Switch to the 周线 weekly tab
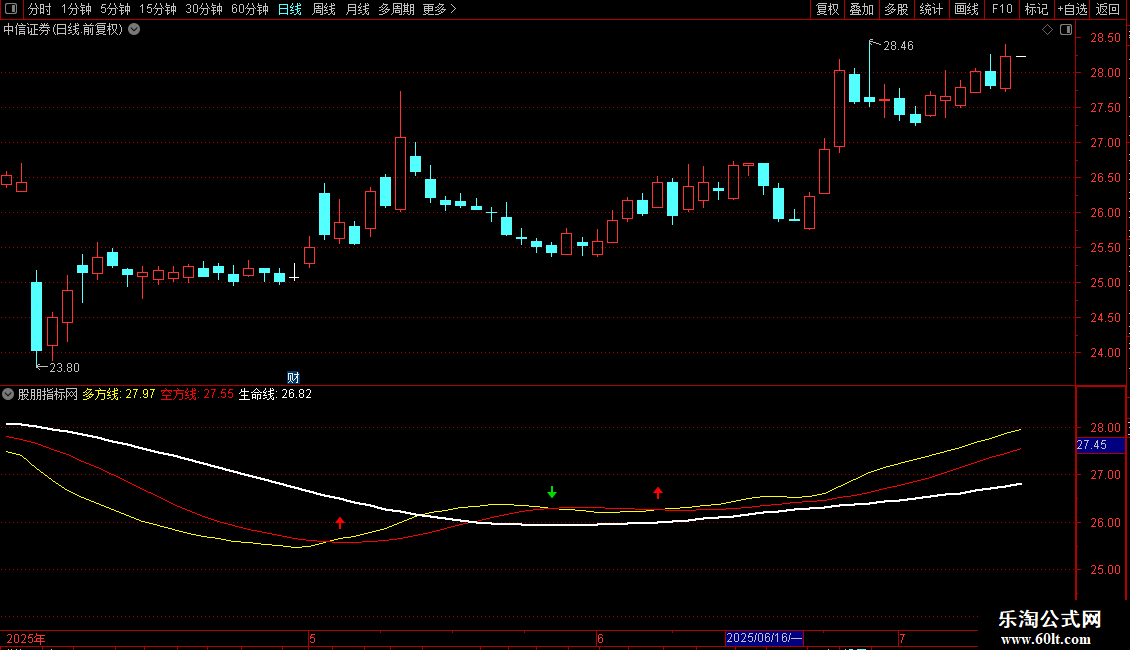 [324, 9]
